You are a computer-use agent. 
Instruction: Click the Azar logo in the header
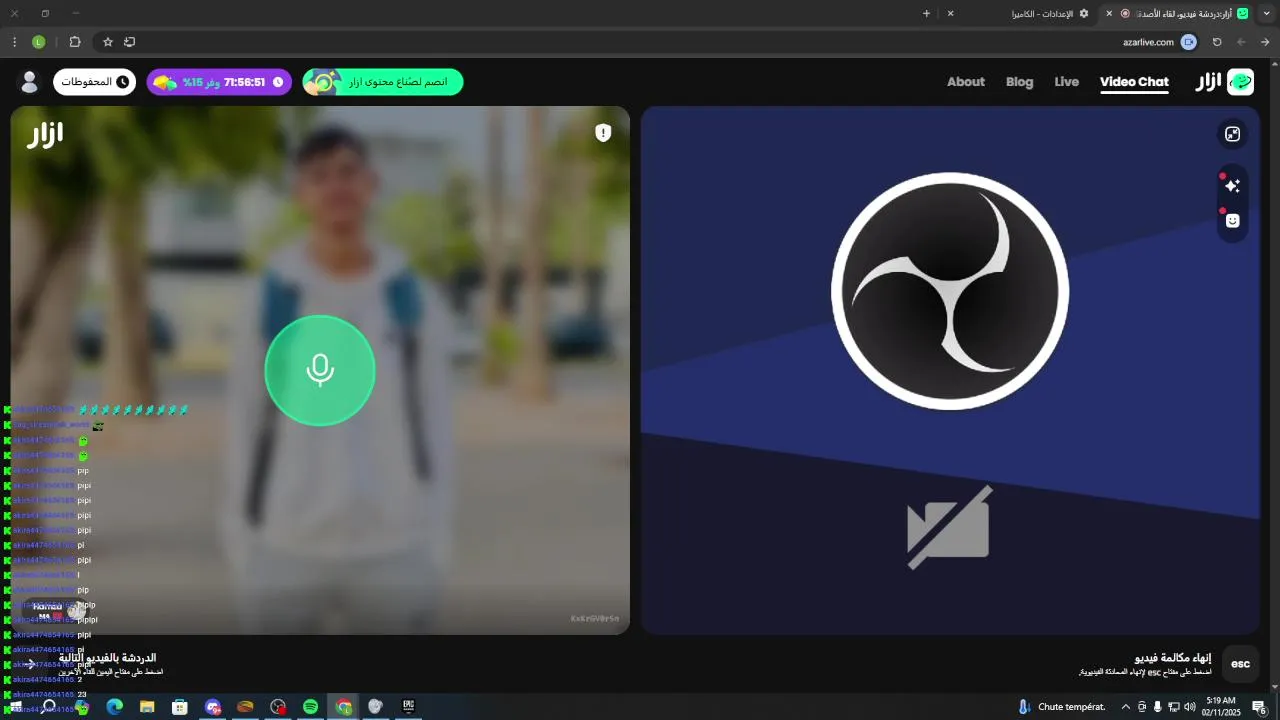(x=1225, y=82)
